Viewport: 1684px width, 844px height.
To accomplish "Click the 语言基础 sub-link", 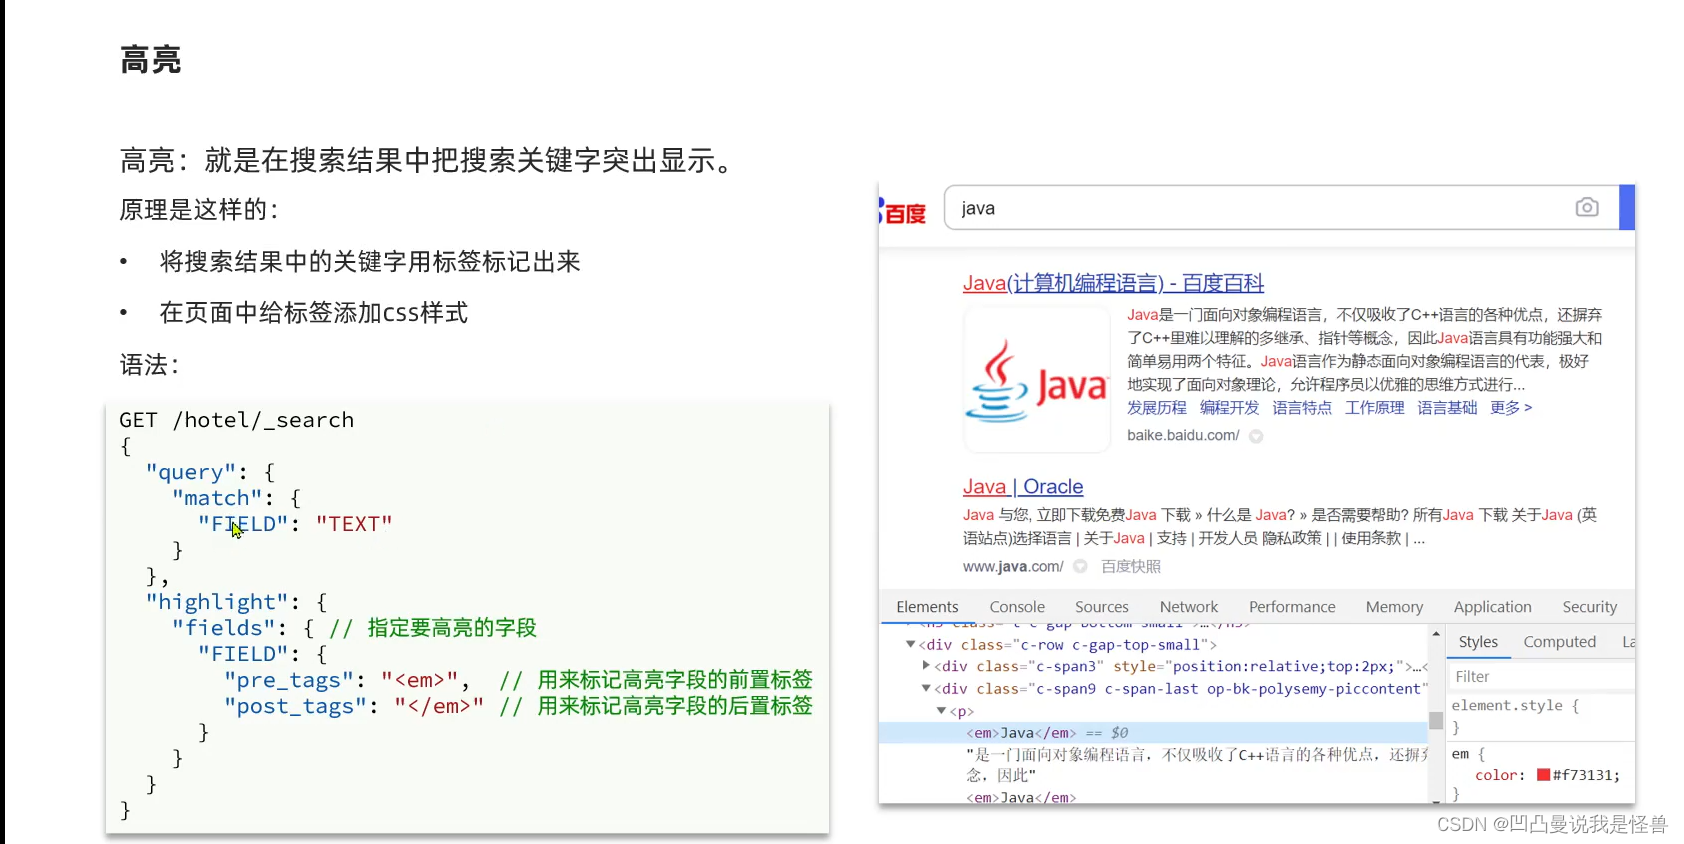I will click(1447, 408).
